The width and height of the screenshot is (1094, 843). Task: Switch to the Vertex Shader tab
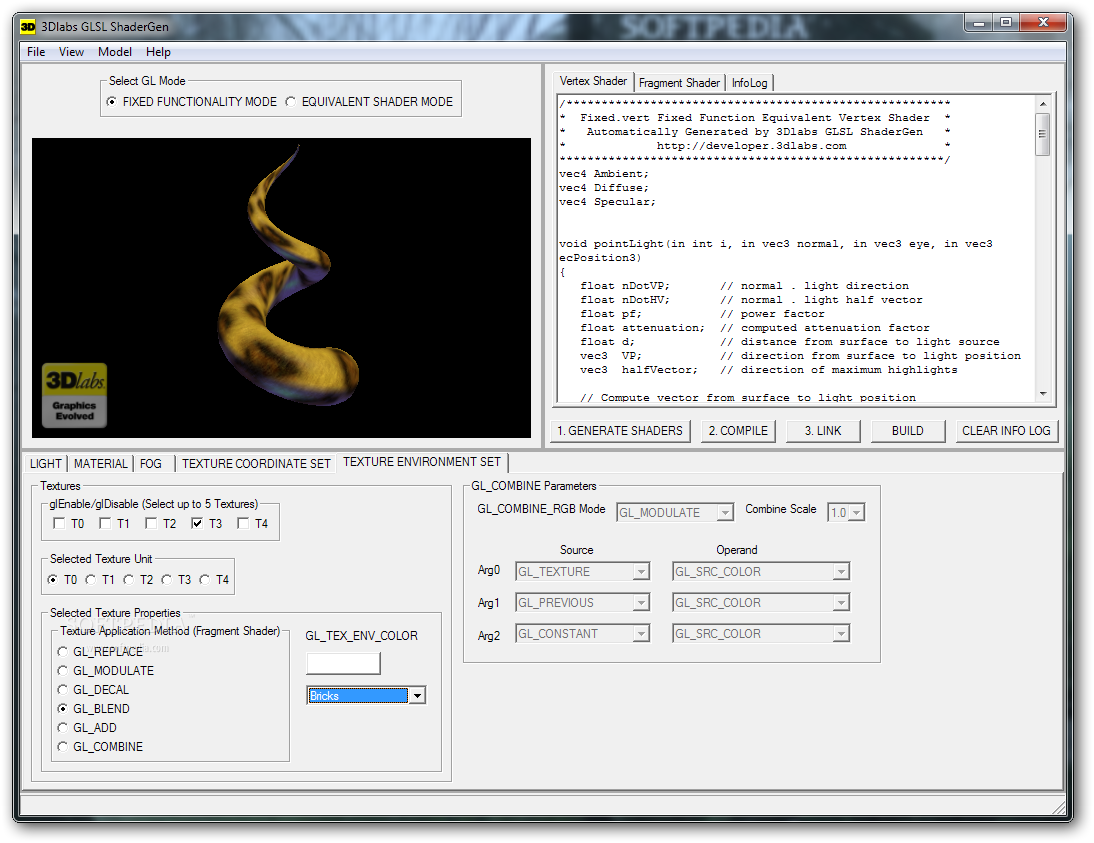point(593,81)
